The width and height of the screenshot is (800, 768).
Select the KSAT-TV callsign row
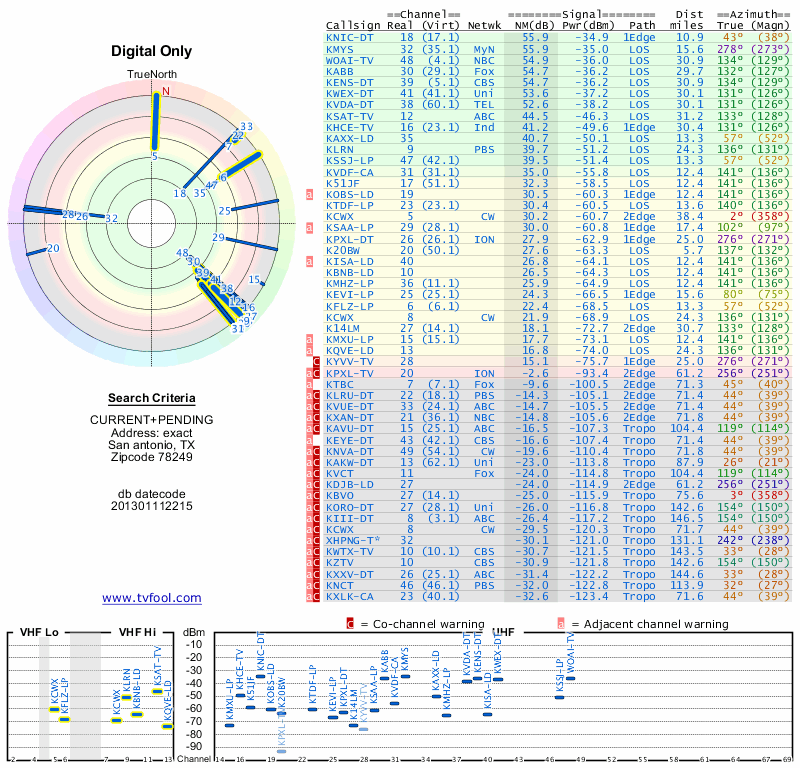558,116
